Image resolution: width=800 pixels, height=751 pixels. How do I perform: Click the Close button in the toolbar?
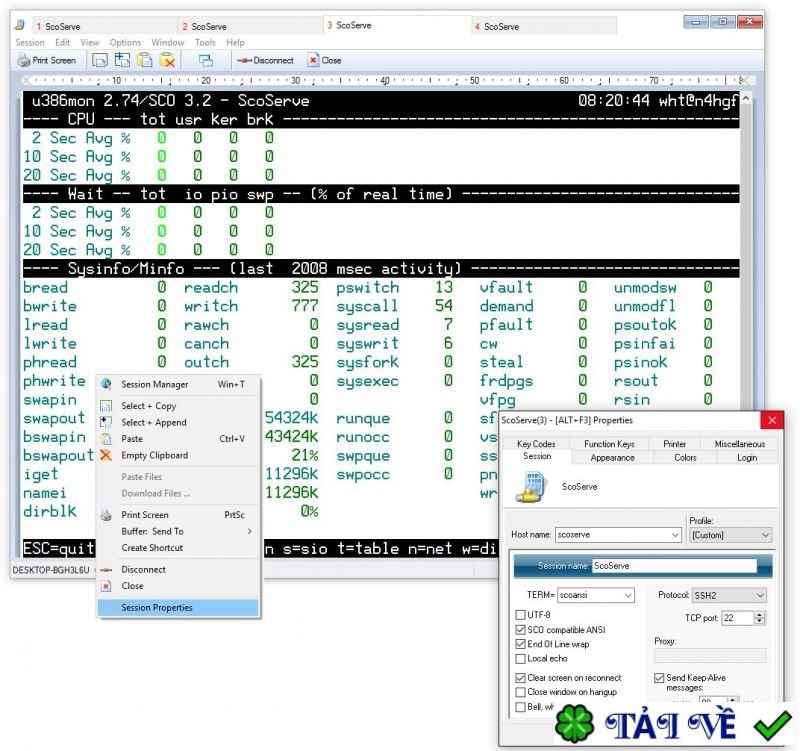325,60
